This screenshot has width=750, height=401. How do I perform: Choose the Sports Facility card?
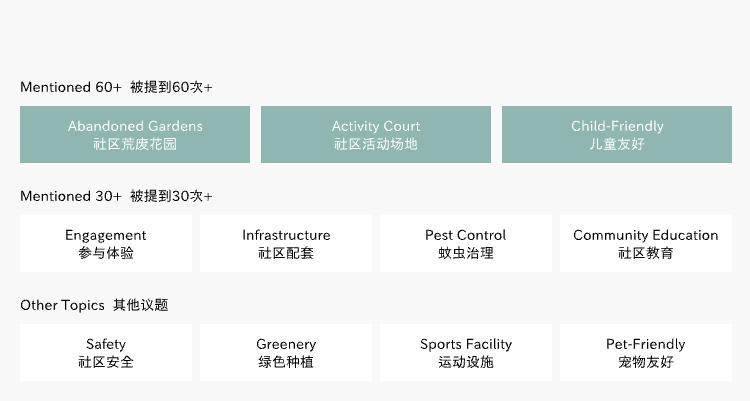(x=466, y=352)
